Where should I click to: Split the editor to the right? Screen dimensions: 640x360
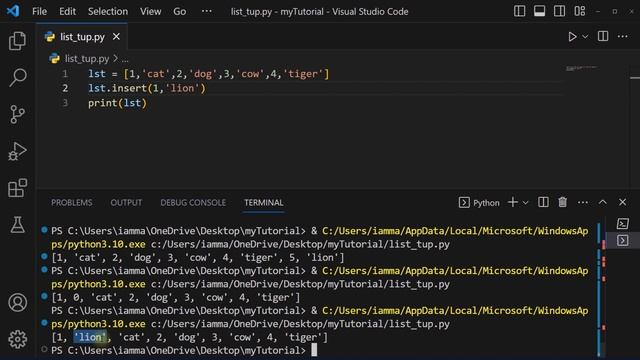(x=603, y=36)
